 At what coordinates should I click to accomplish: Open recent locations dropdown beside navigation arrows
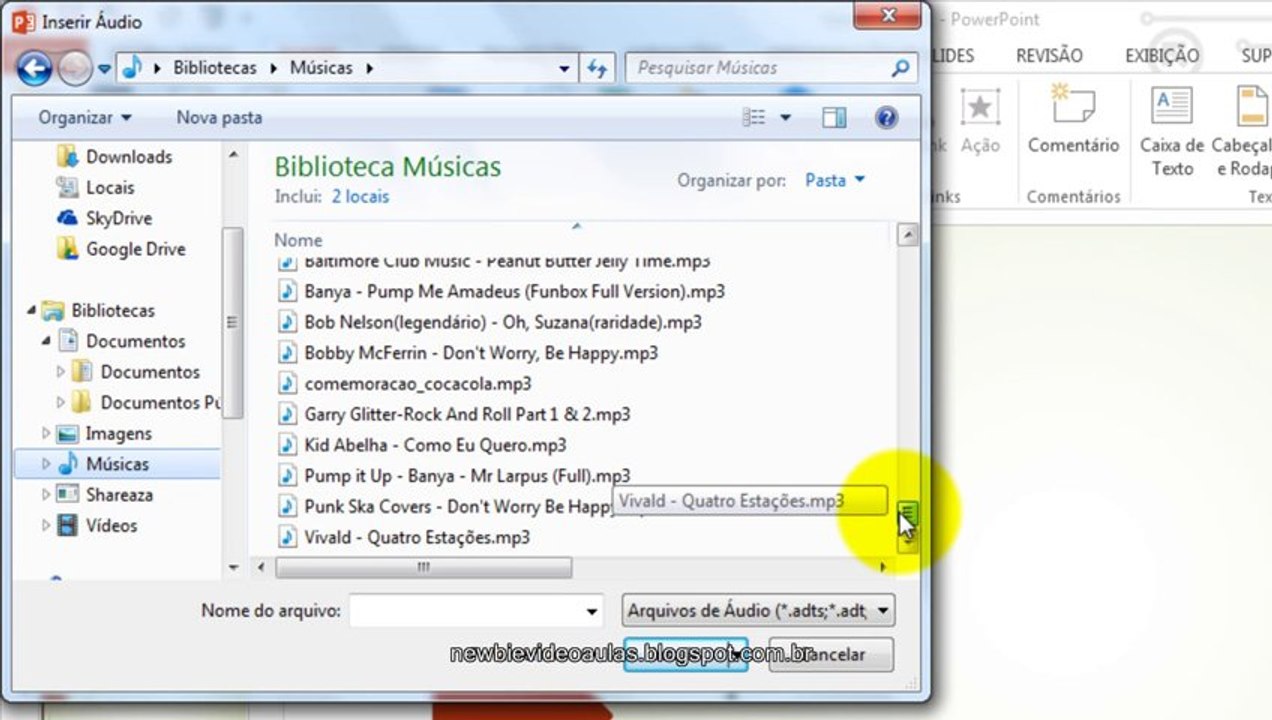click(x=105, y=69)
